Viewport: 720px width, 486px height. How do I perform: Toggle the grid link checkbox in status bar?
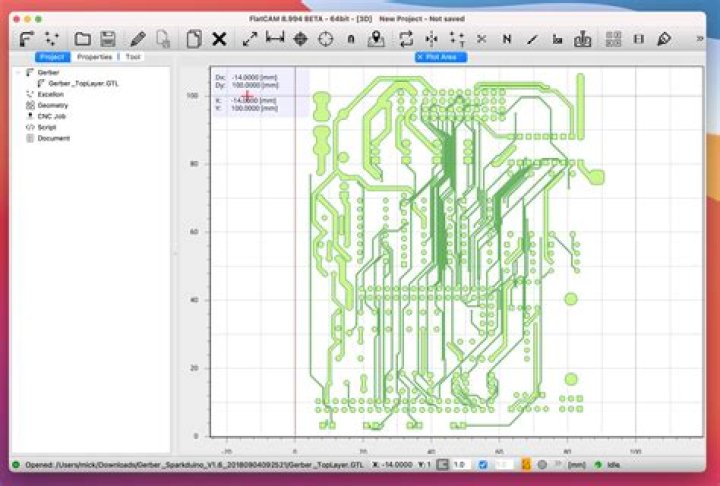pos(483,465)
